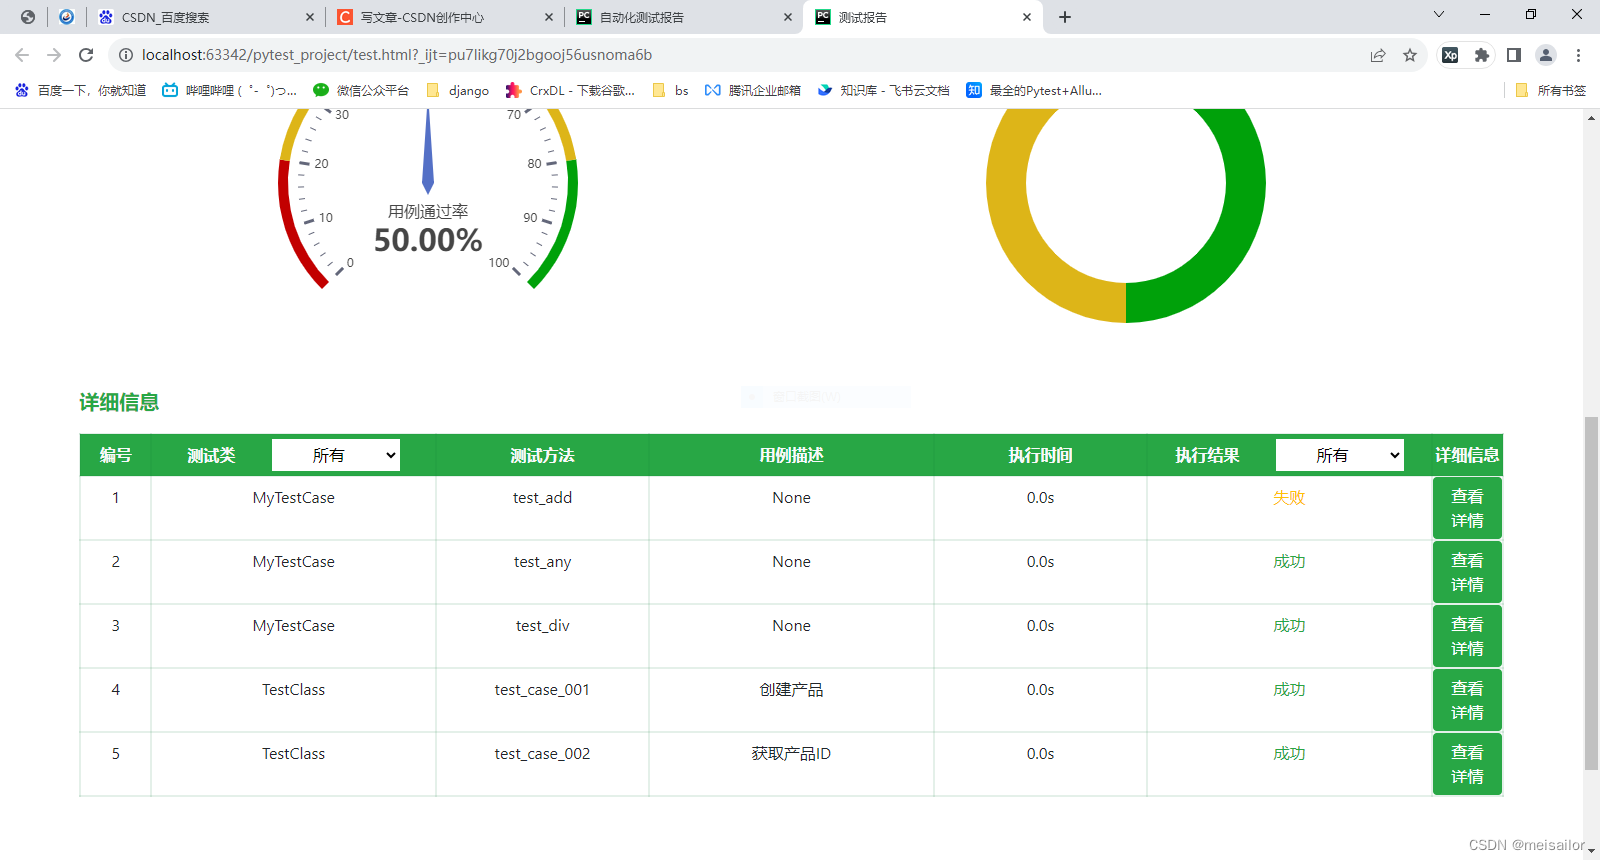Open the django bookmark folder
The image size is (1600, 860).
pos(457,90)
